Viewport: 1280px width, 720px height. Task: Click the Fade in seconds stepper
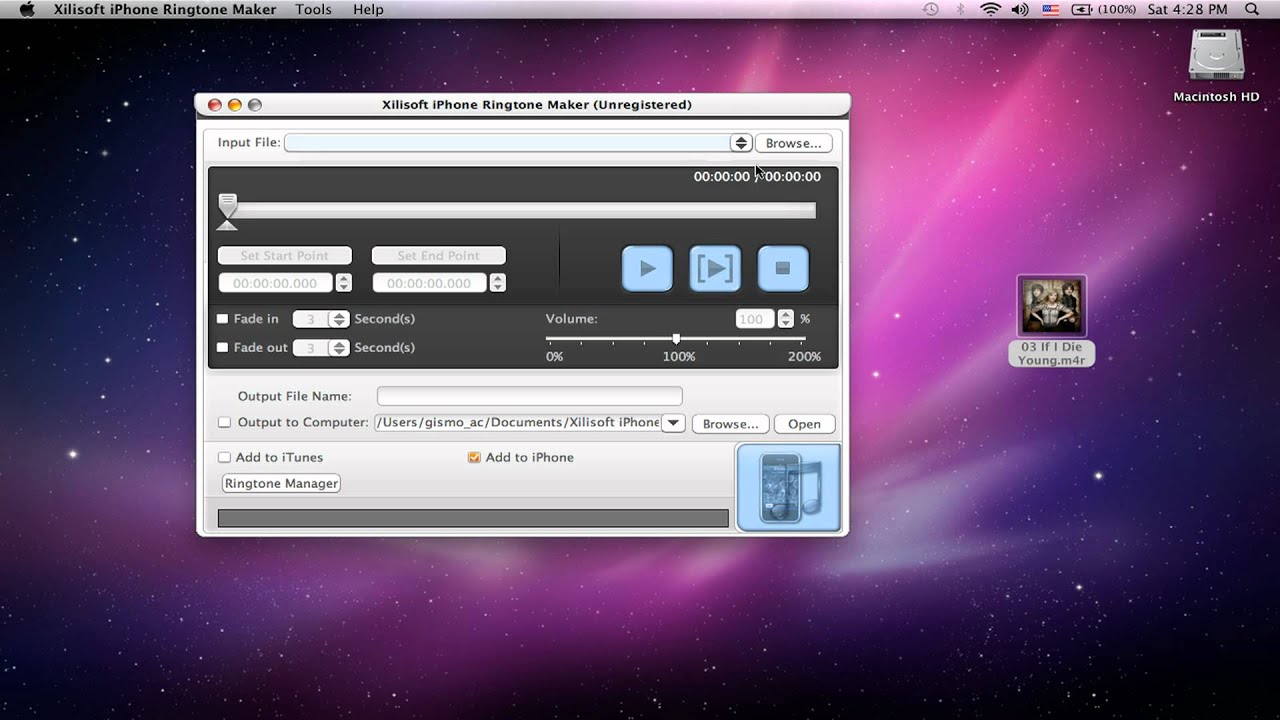tap(339, 319)
